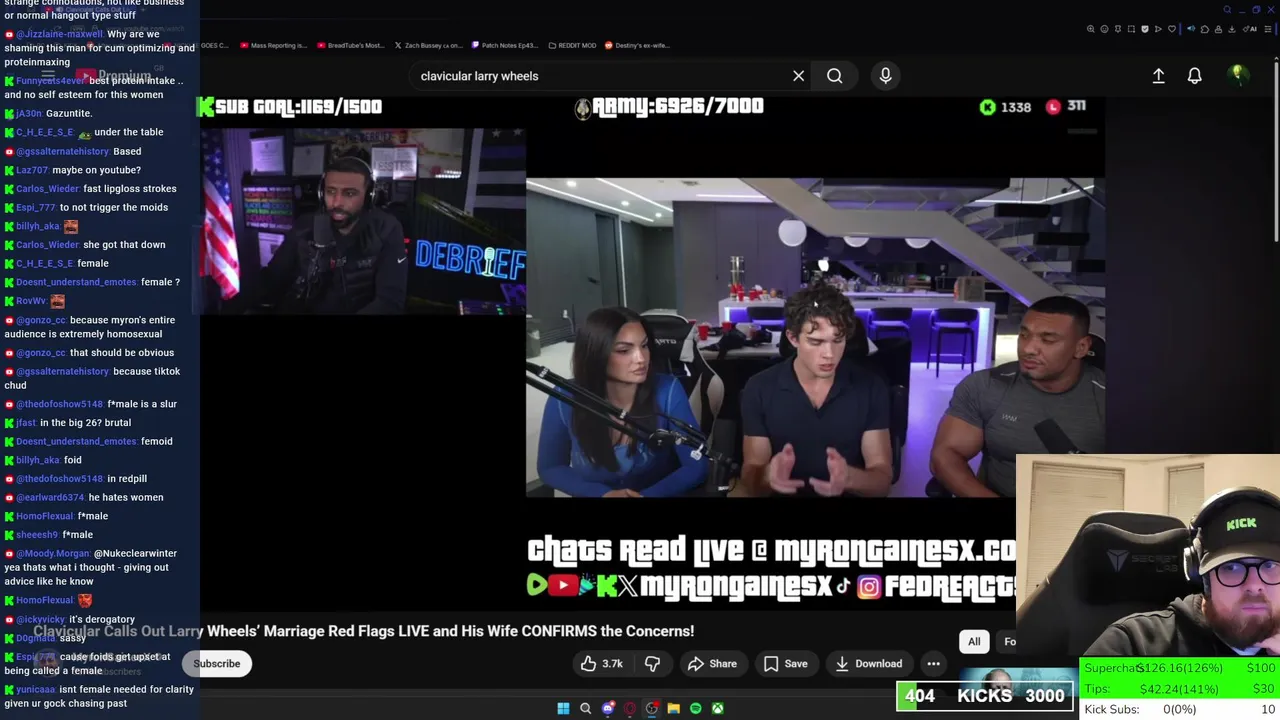Share the video via Share button
This screenshot has width=1280, height=720.
[x=712, y=663]
